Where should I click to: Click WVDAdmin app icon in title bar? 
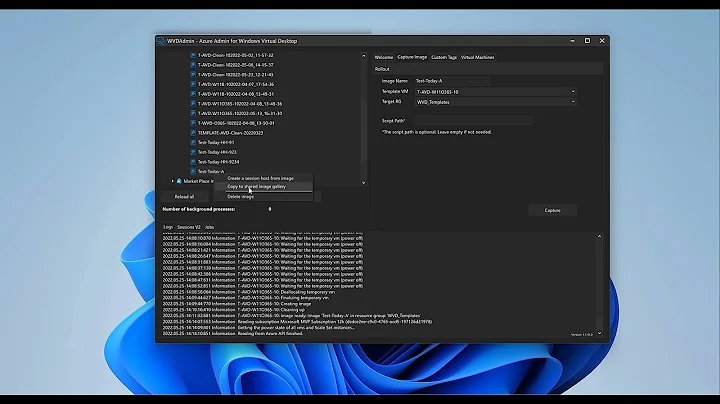[161, 41]
